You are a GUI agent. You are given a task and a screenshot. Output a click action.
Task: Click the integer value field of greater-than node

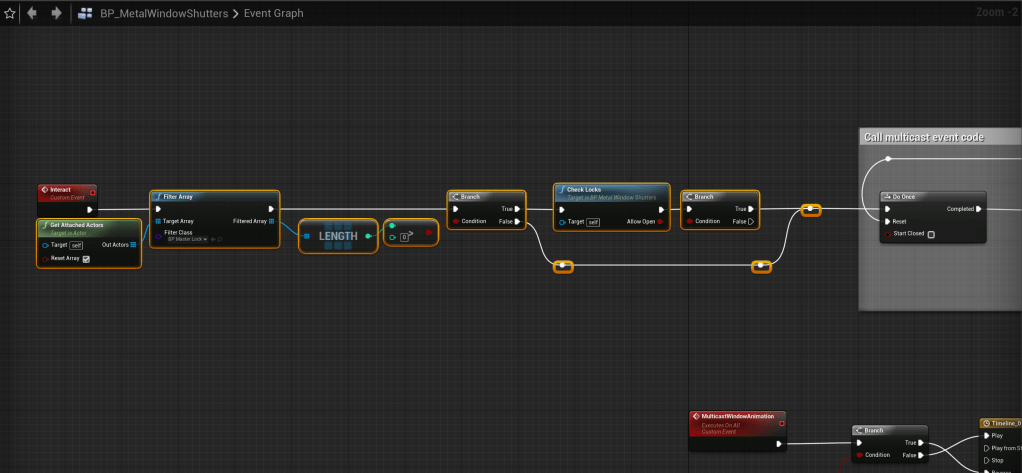point(405,237)
